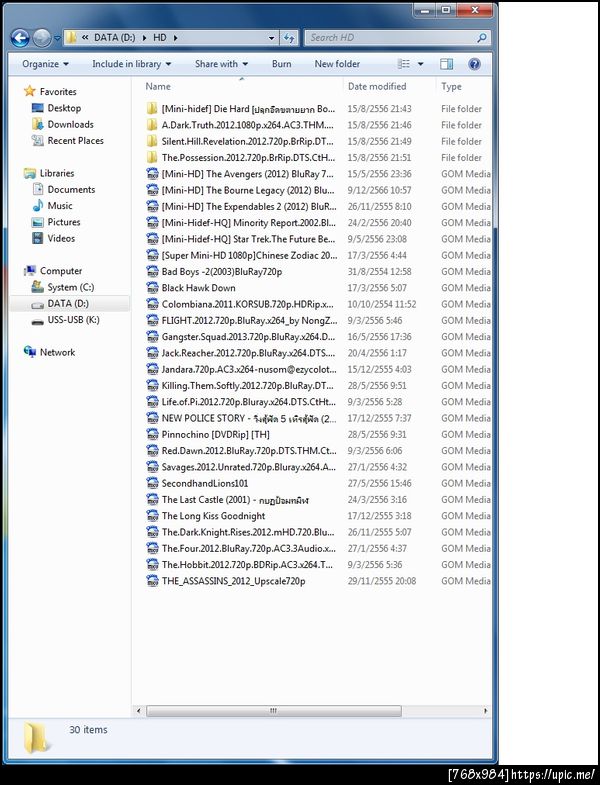Select A.Dark.Truth.2012 folder icon
Image resolution: width=600 pixels, height=785 pixels.
coord(152,125)
